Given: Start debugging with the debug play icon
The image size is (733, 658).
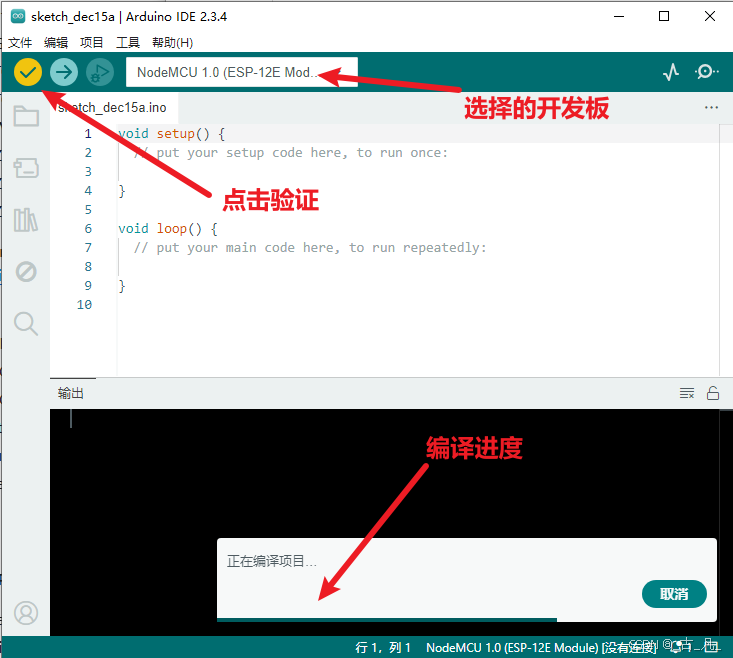Looking at the screenshot, I should tap(100, 72).
